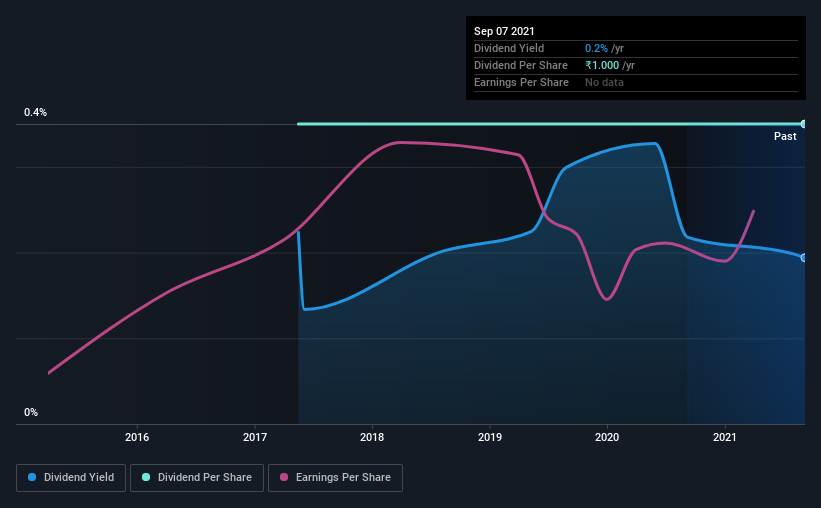821x508 pixels.
Task: Click the 0.2% dividend yield value in tooltip
Action: point(596,48)
